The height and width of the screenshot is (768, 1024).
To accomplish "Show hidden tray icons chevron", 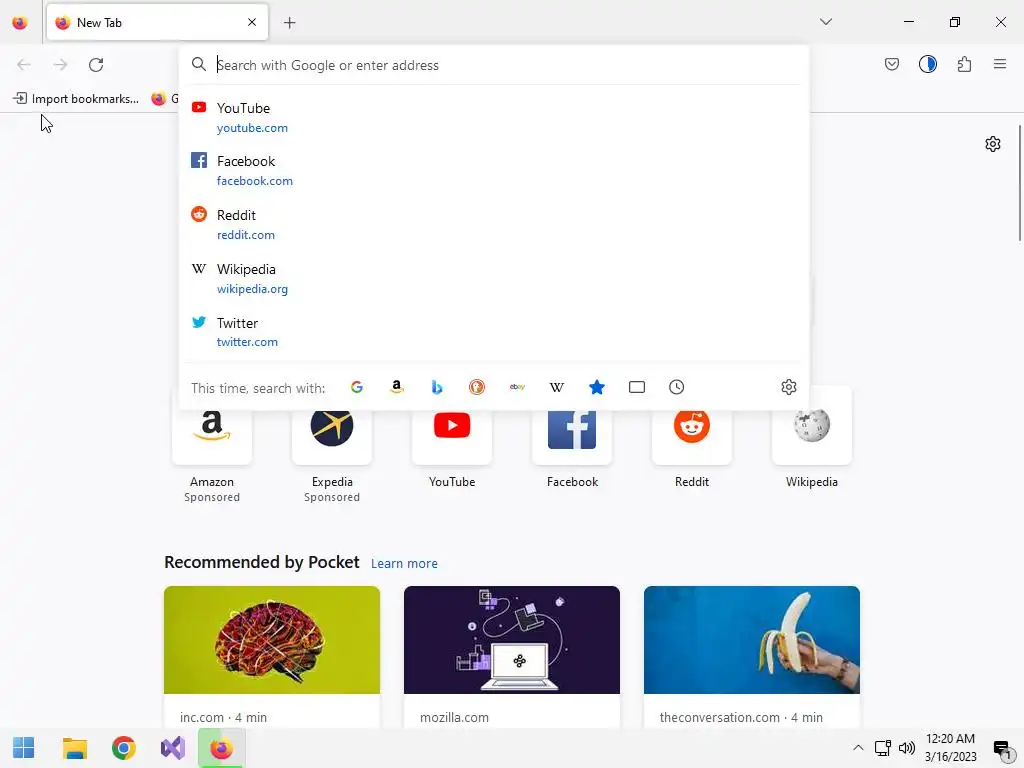I will click(858, 748).
